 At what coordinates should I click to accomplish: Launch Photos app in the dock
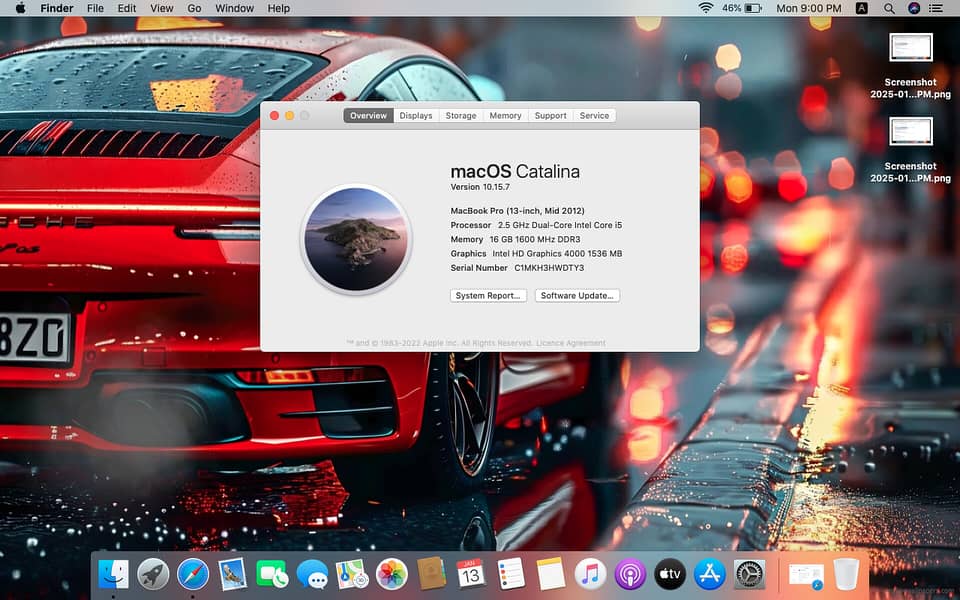tap(391, 574)
